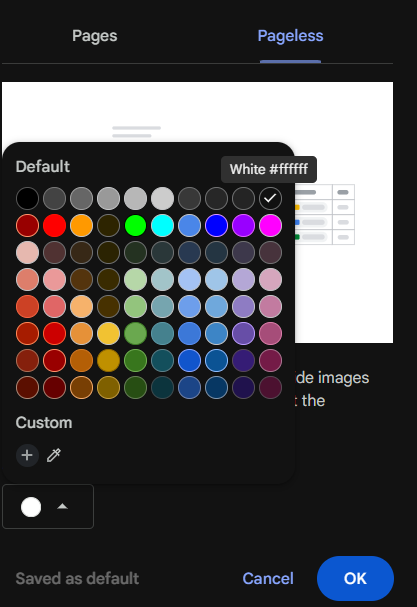Collapse the background color dropdown arrow
This screenshot has height=607, width=417.
click(x=62, y=506)
